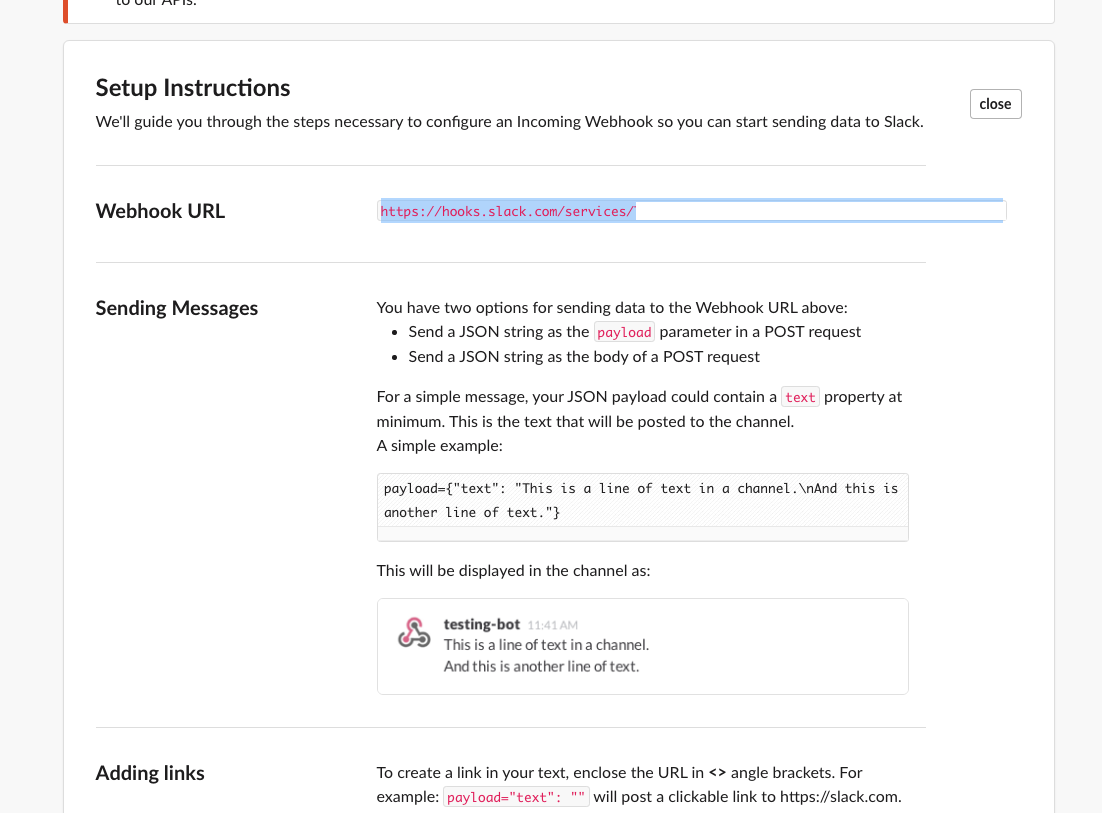Viewport: 1102px width, 813px height.
Task: Click 'This is a line of text in a channel.' message
Action: coord(546,644)
